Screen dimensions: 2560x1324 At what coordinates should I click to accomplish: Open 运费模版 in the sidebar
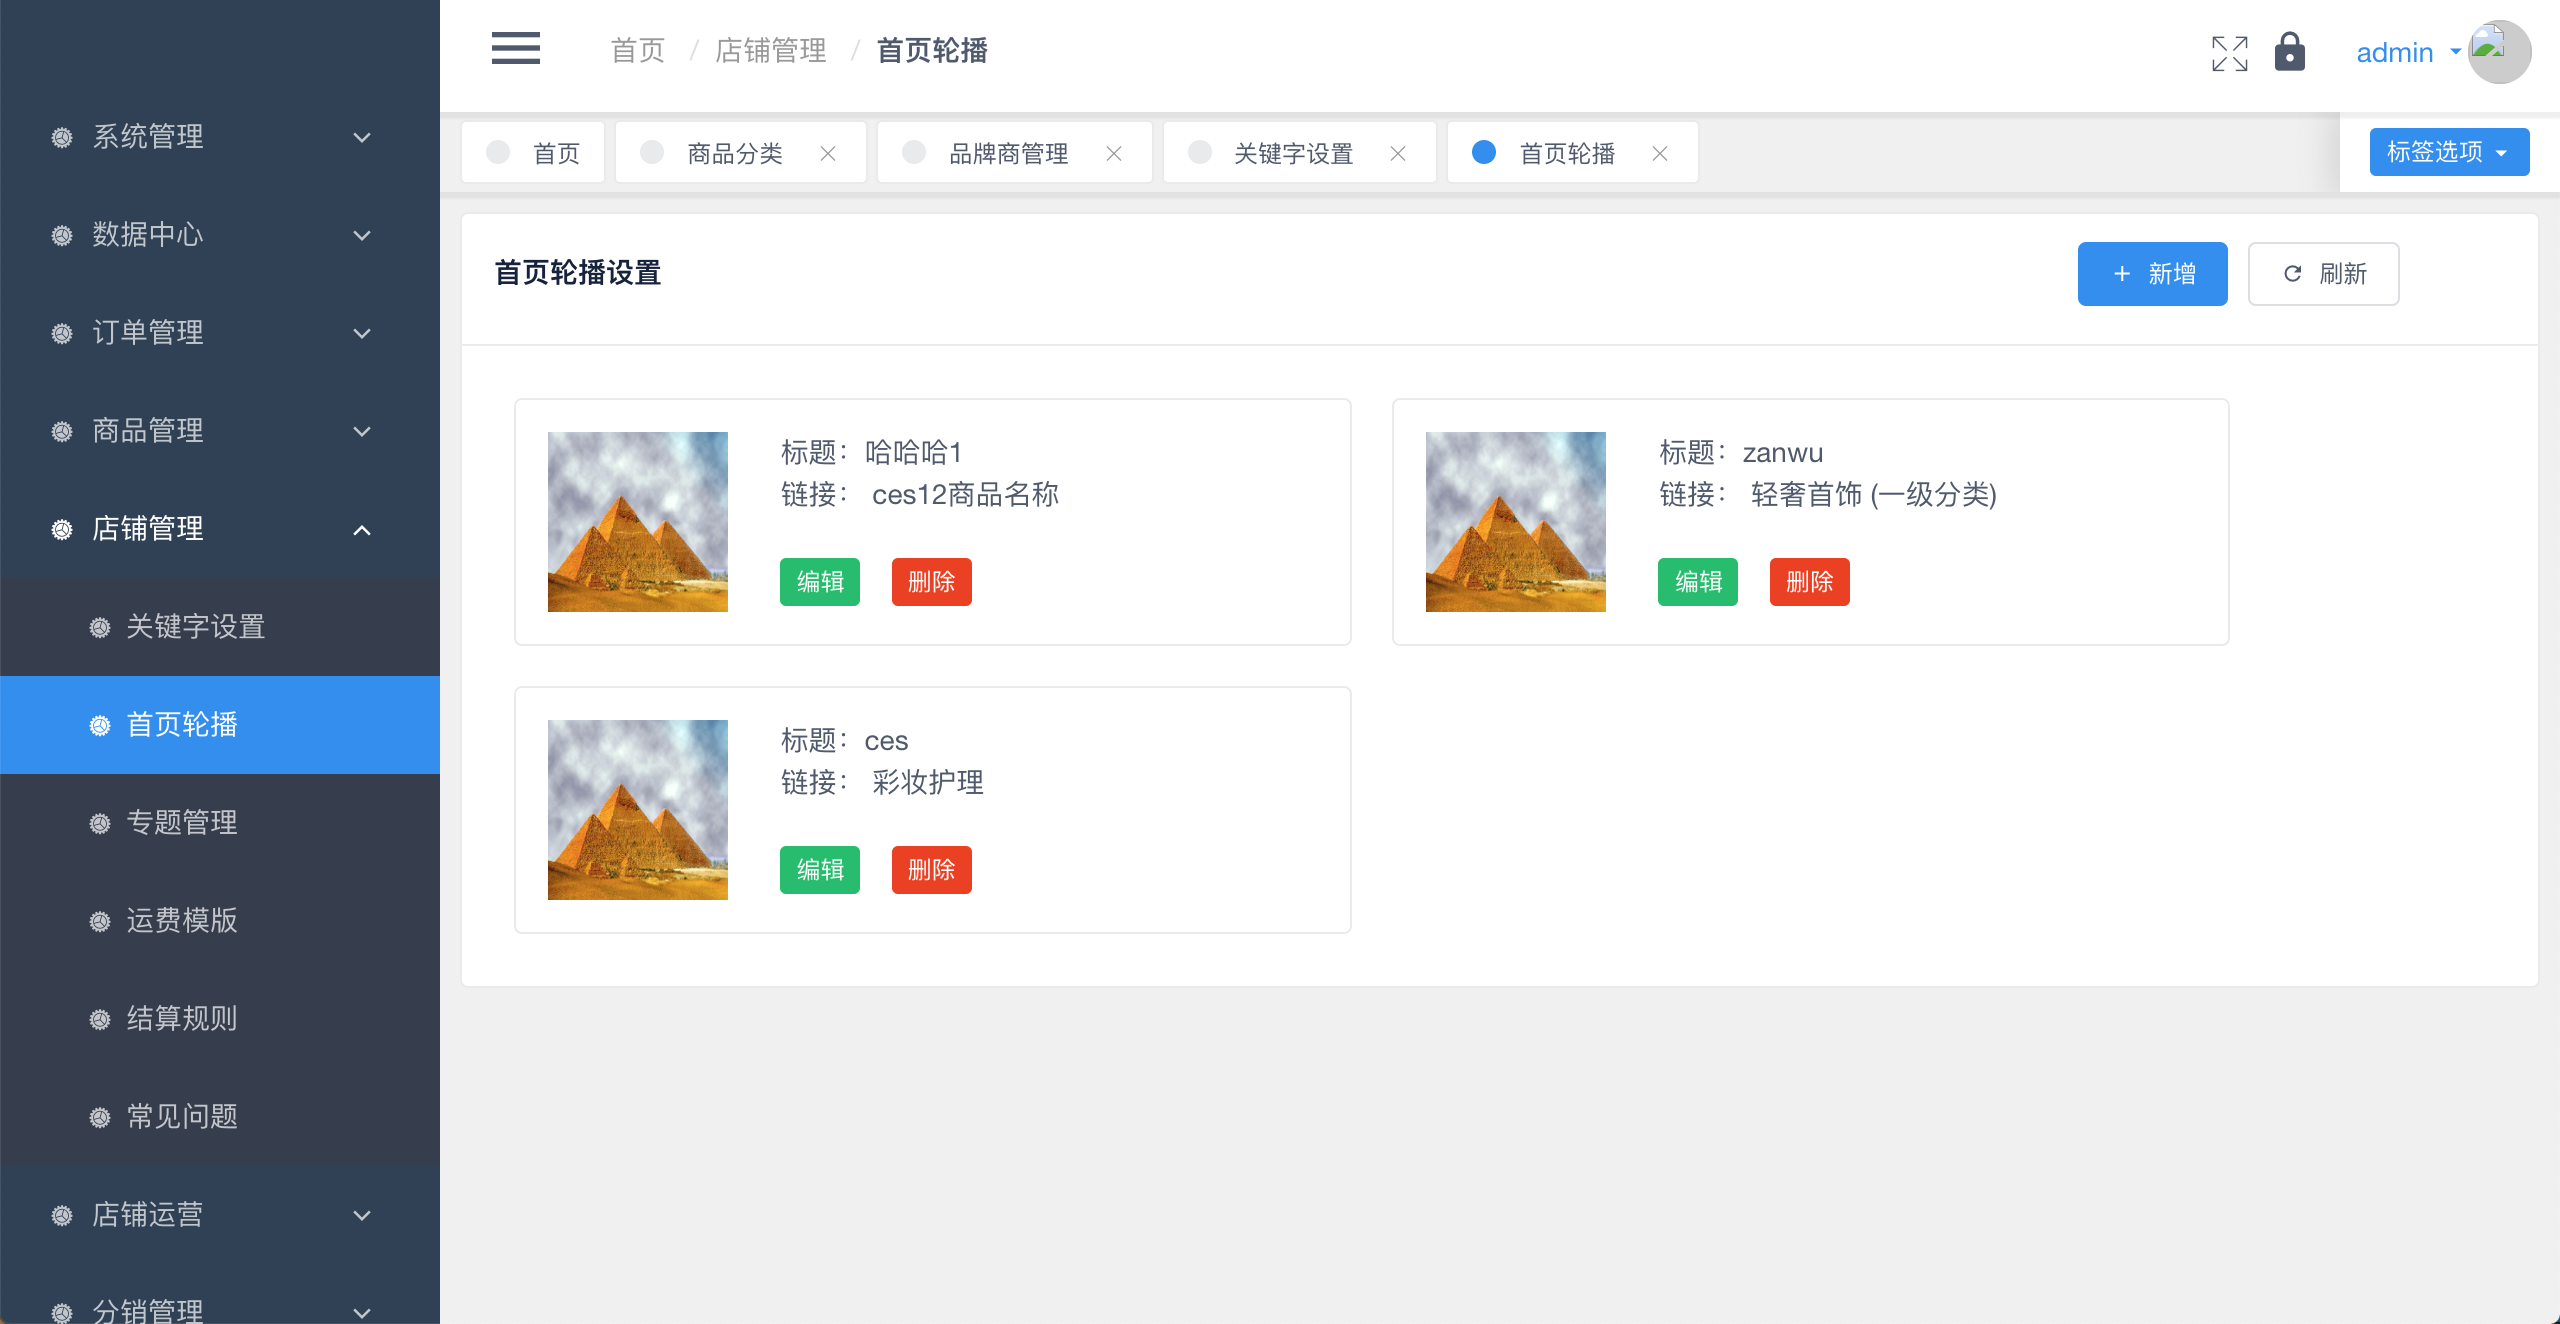click(x=182, y=921)
